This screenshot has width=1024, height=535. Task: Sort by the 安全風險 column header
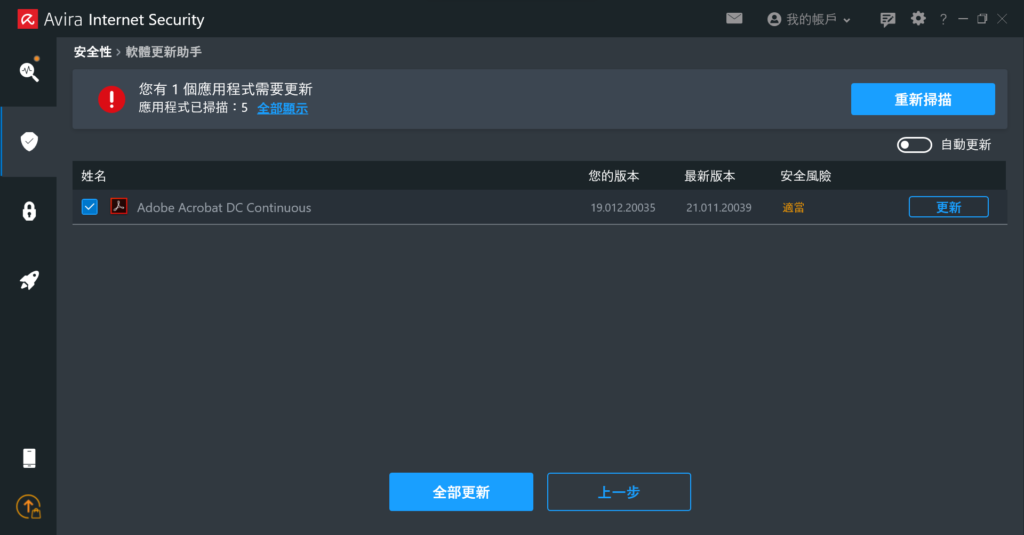(806, 176)
